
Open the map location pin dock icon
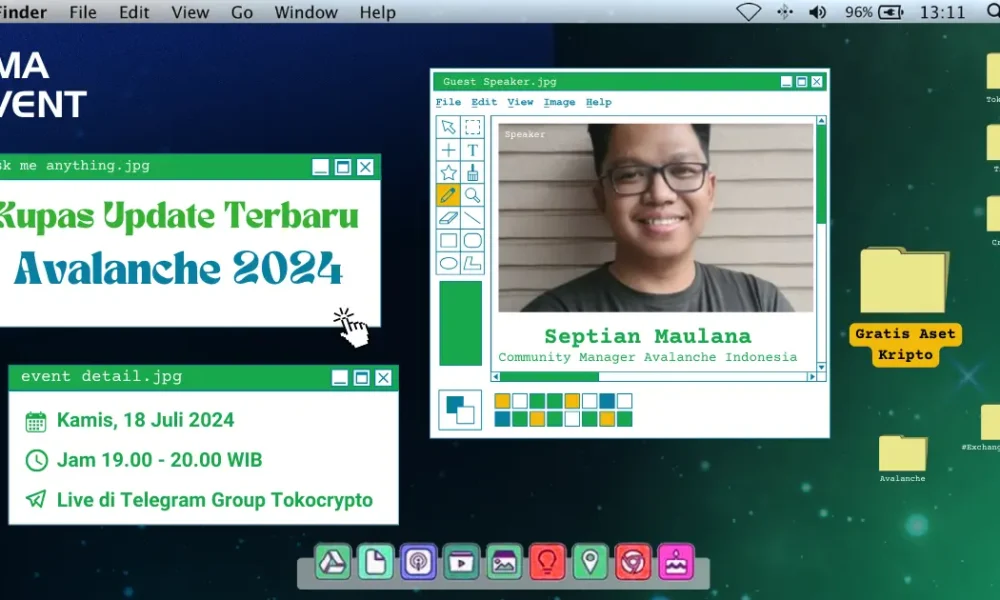pyautogui.click(x=590, y=562)
